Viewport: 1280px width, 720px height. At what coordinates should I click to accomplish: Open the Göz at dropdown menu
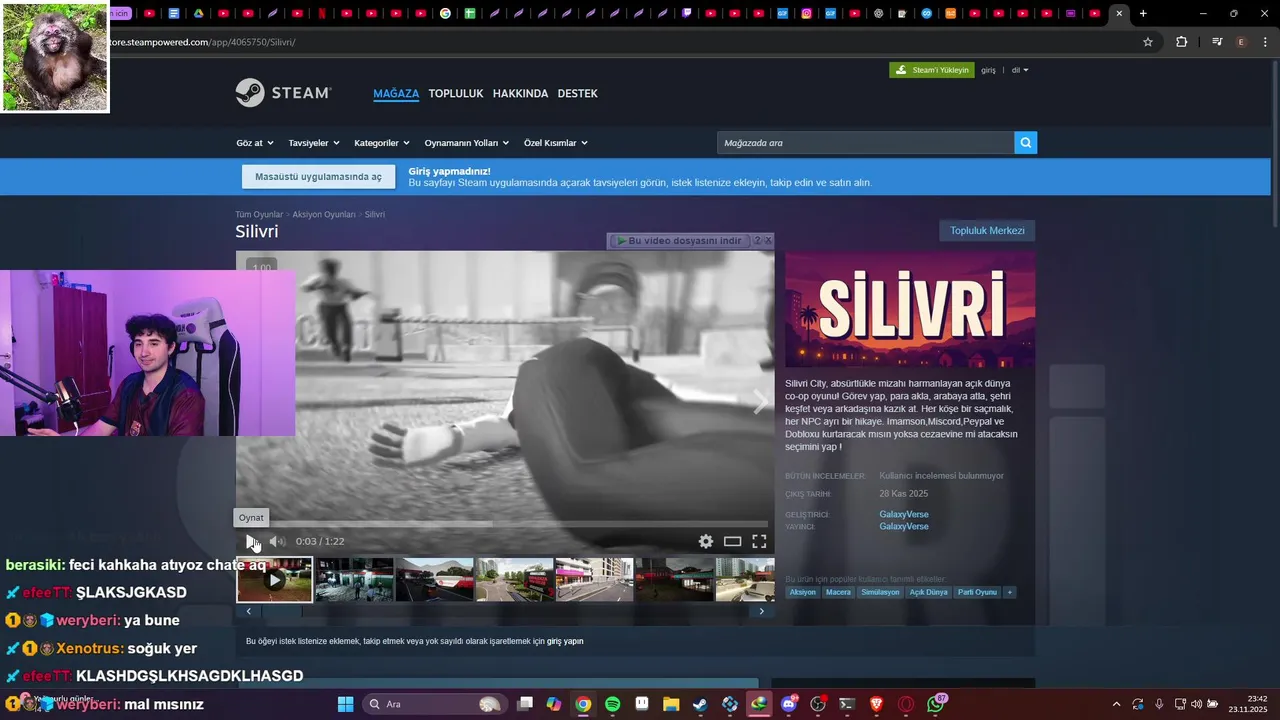pyautogui.click(x=254, y=143)
